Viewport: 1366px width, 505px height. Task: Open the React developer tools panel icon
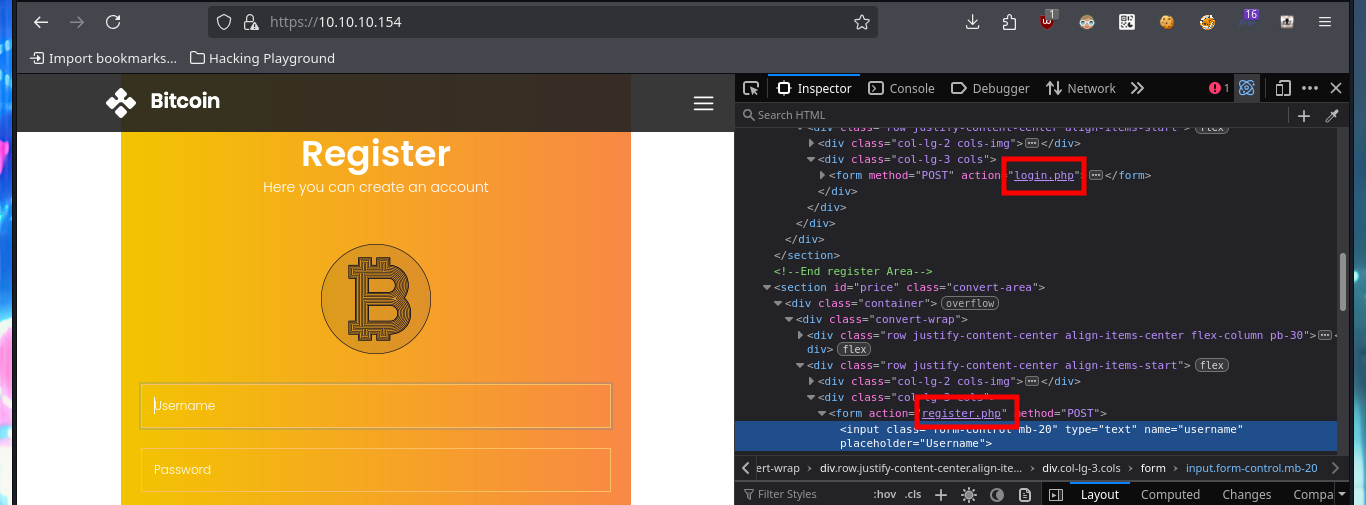1247,88
